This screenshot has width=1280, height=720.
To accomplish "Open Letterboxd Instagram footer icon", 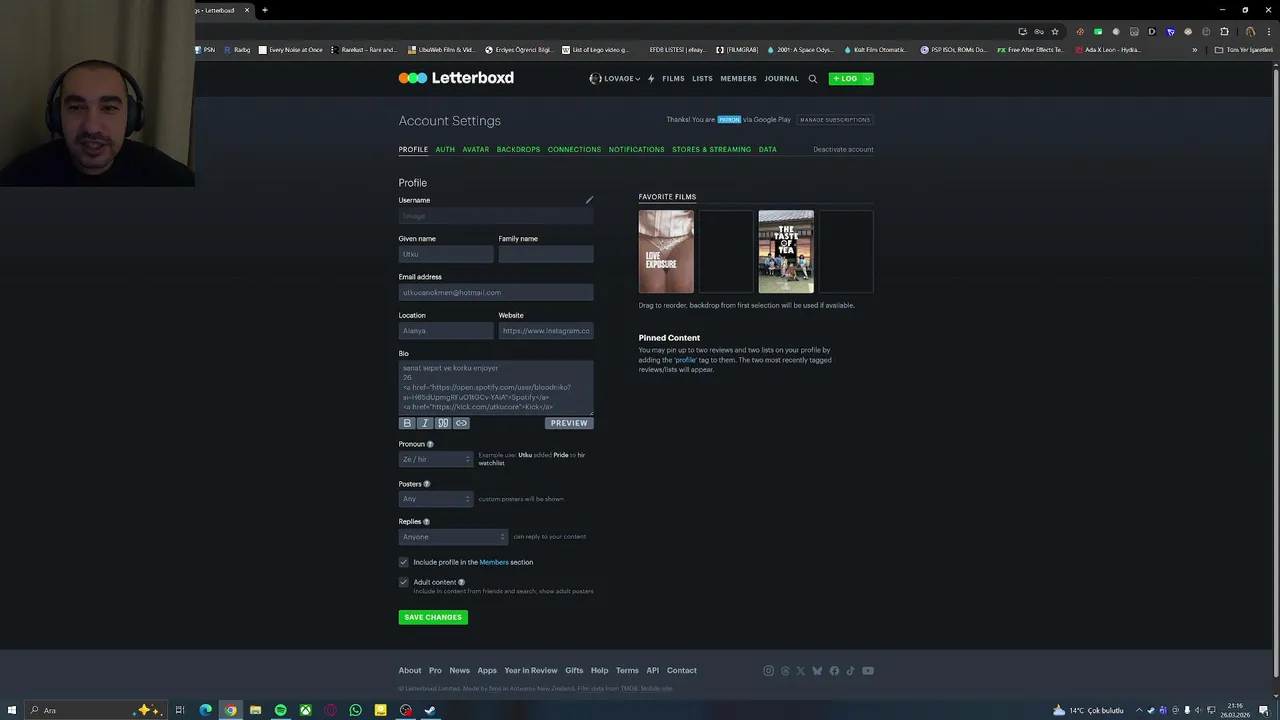I will [768, 671].
